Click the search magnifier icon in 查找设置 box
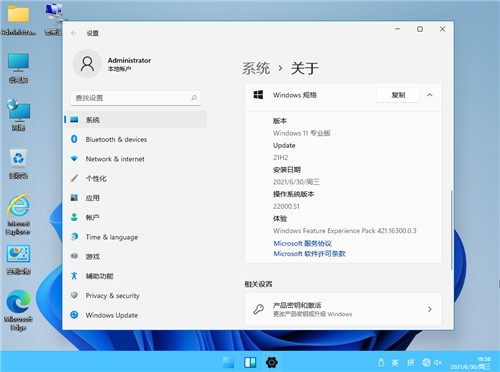The height and width of the screenshot is (372, 500). (194, 98)
